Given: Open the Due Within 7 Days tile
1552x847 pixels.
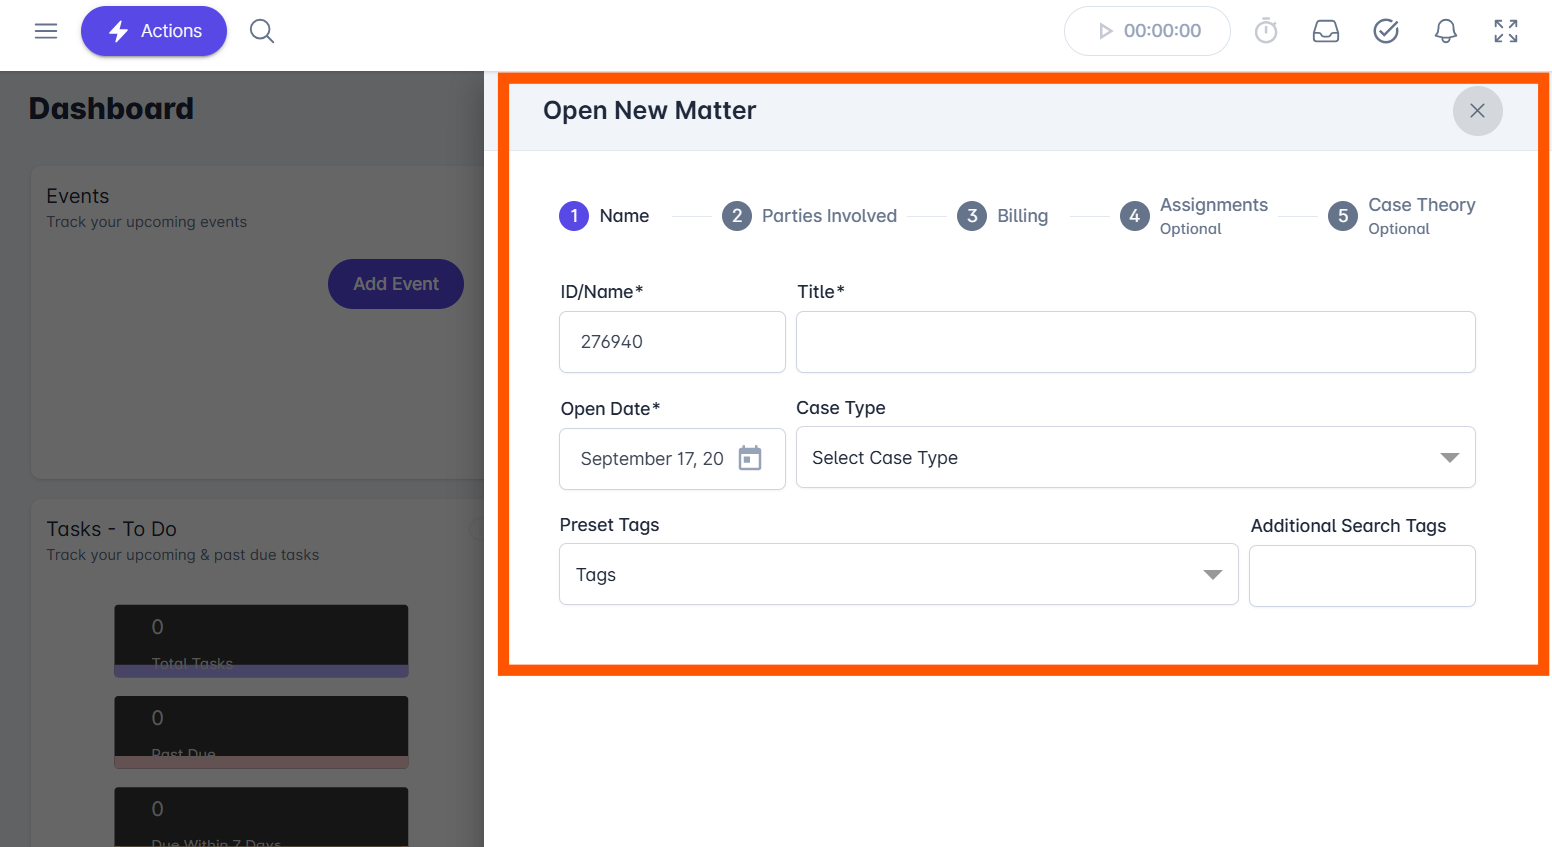Looking at the screenshot, I should pyautogui.click(x=261, y=817).
